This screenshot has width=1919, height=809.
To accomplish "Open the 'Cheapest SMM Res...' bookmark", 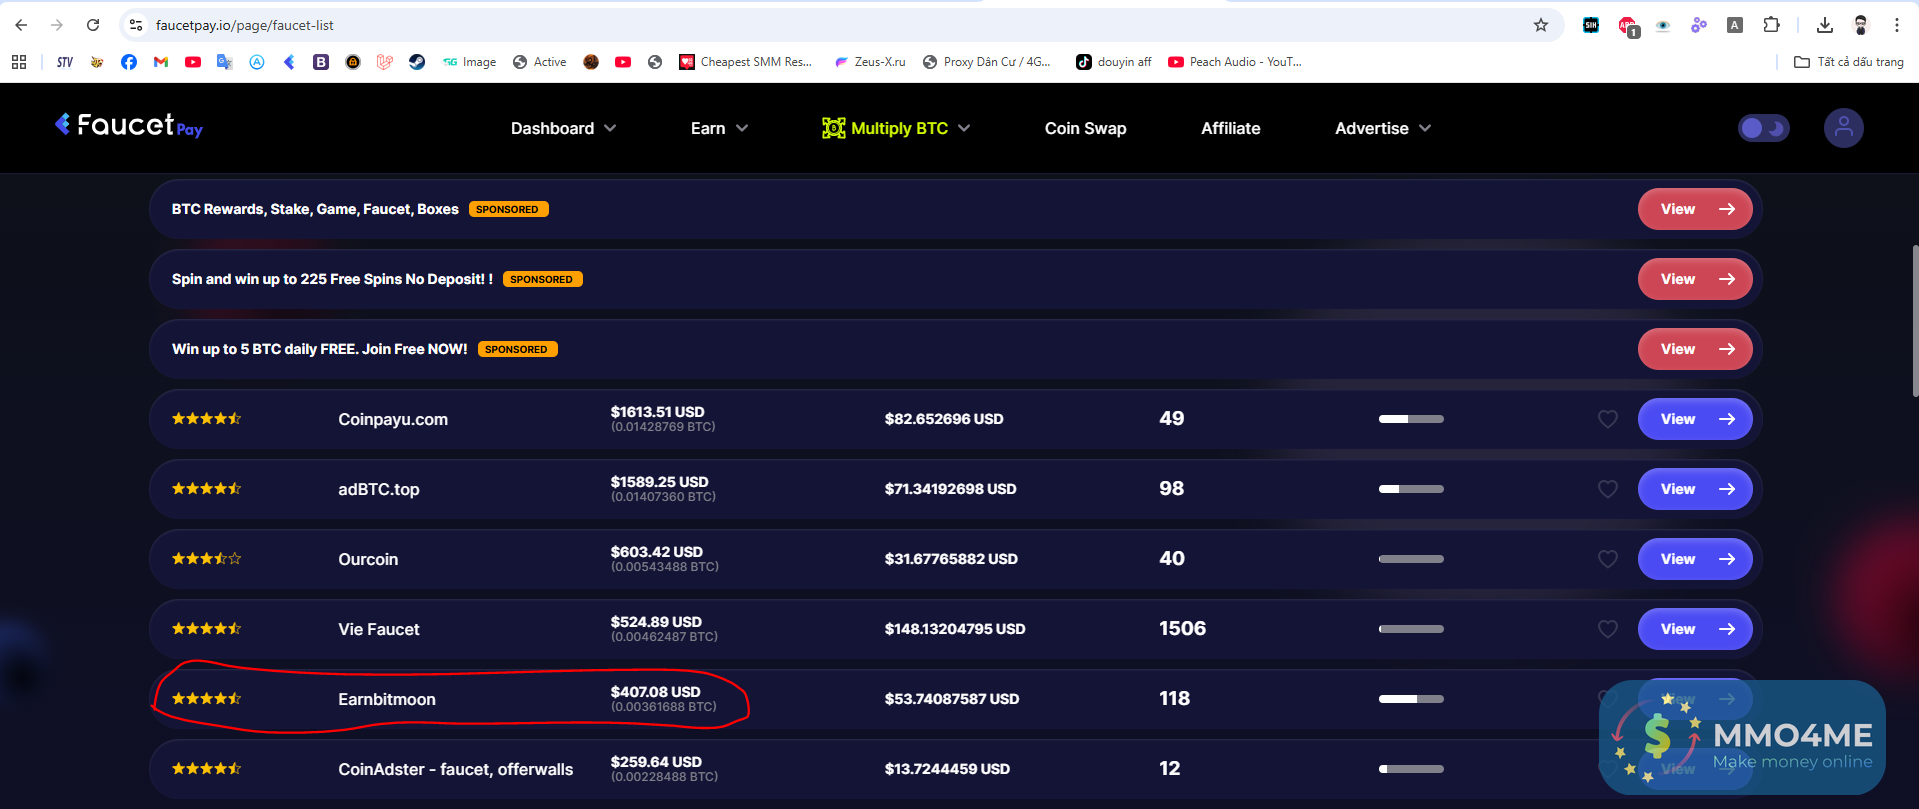I will click(745, 62).
